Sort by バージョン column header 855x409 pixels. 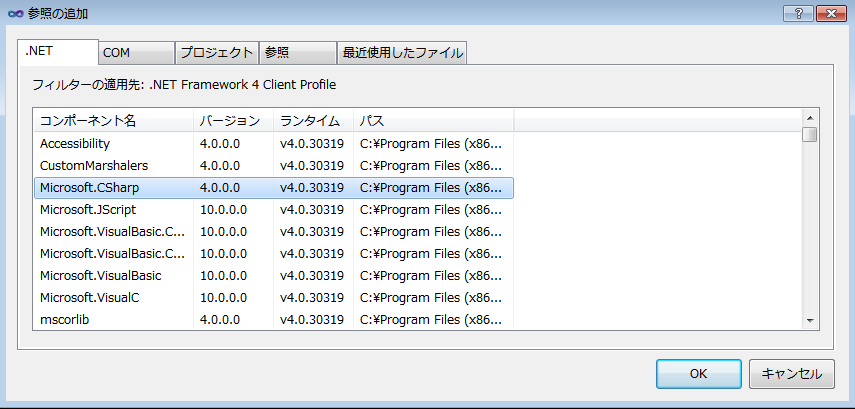coord(233,121)
